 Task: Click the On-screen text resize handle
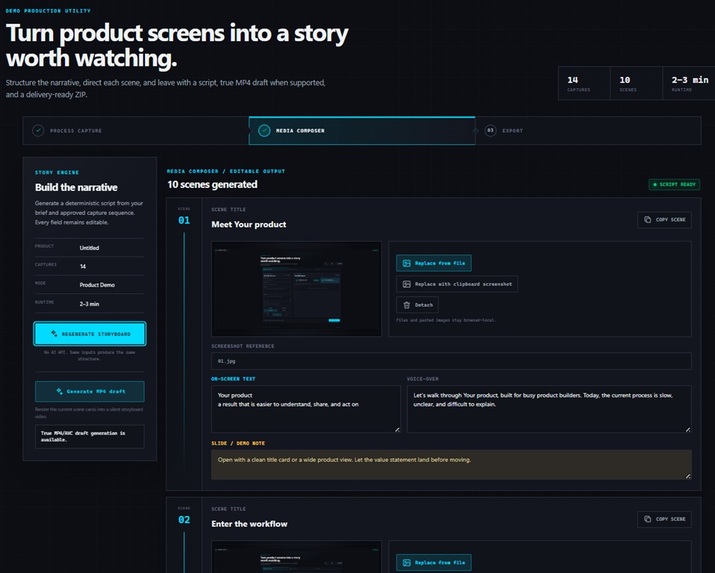[x=397, y=429]
